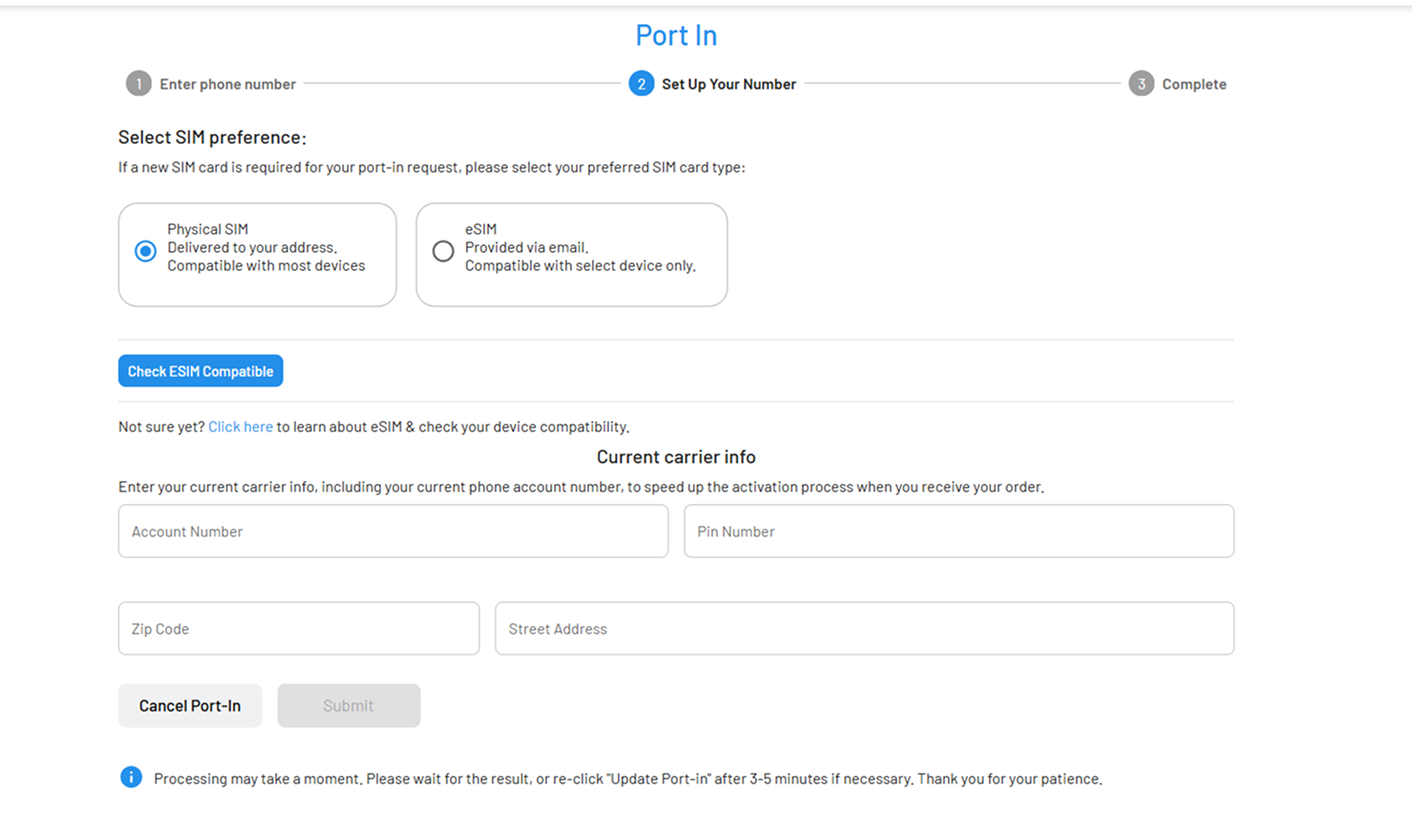Click the step 2 Set Up Your Number circle
Viewport: 1412px width, 813px height.
(x=641, y=84)
